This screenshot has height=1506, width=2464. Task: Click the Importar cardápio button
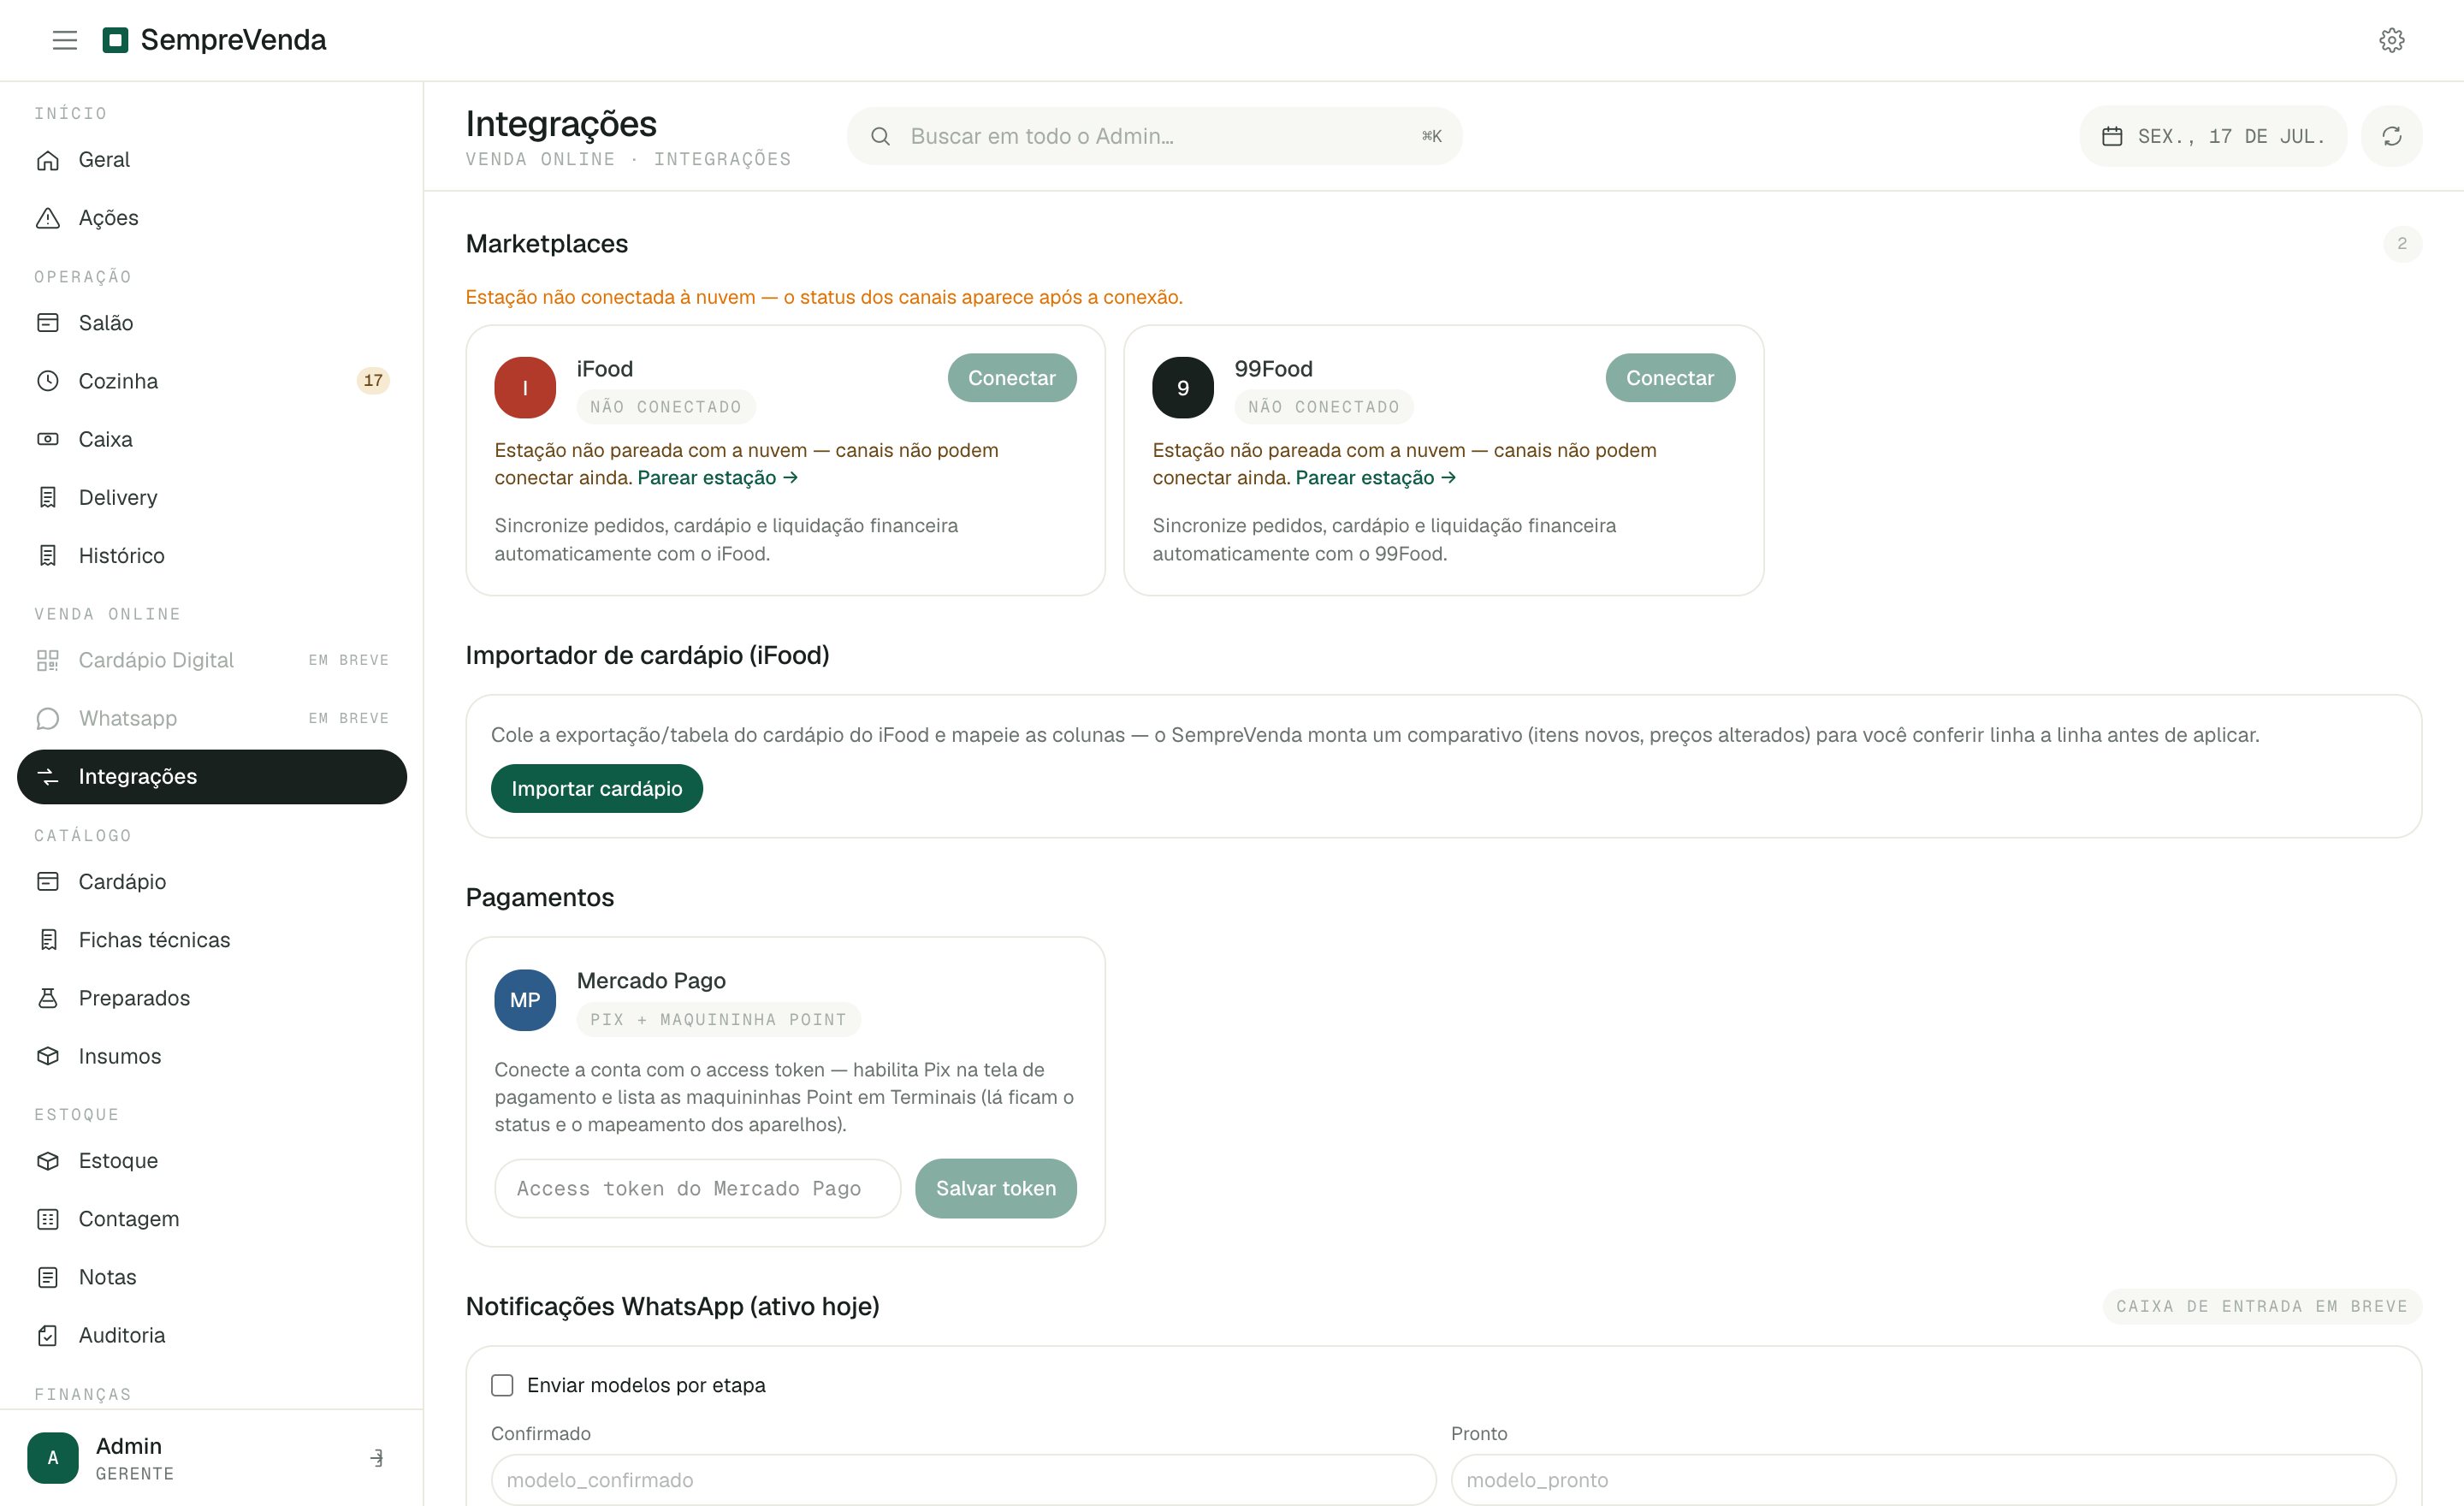click(597, 789)
